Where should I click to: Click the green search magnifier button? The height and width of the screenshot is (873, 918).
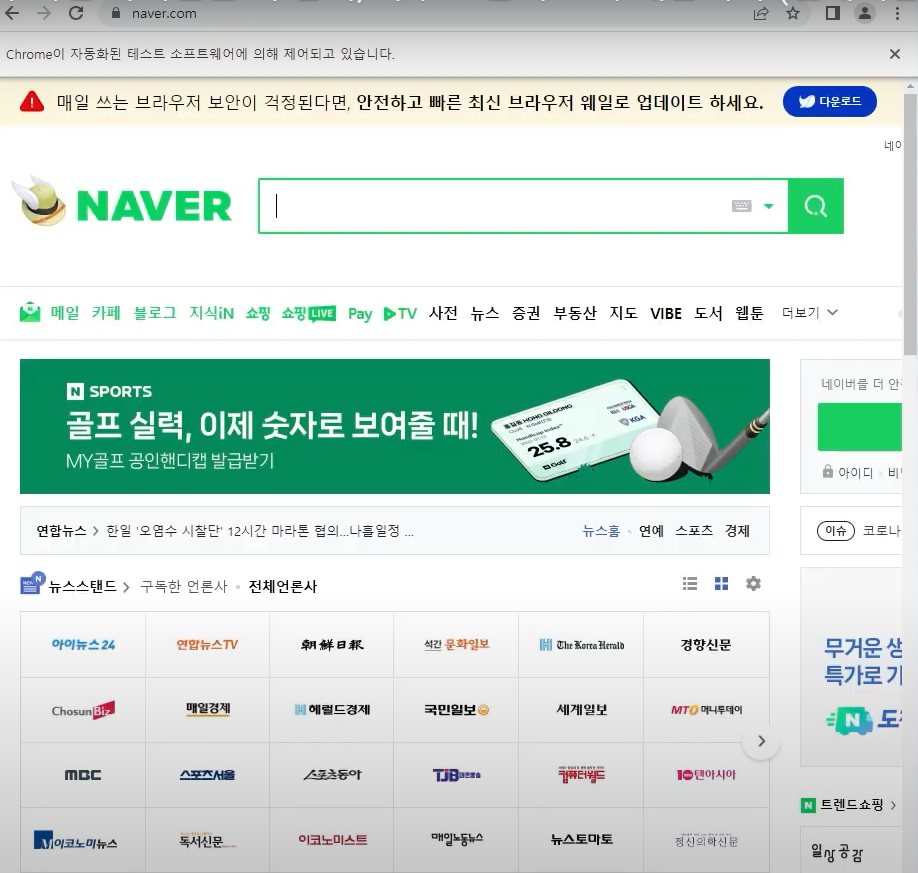tap(816, 206)
